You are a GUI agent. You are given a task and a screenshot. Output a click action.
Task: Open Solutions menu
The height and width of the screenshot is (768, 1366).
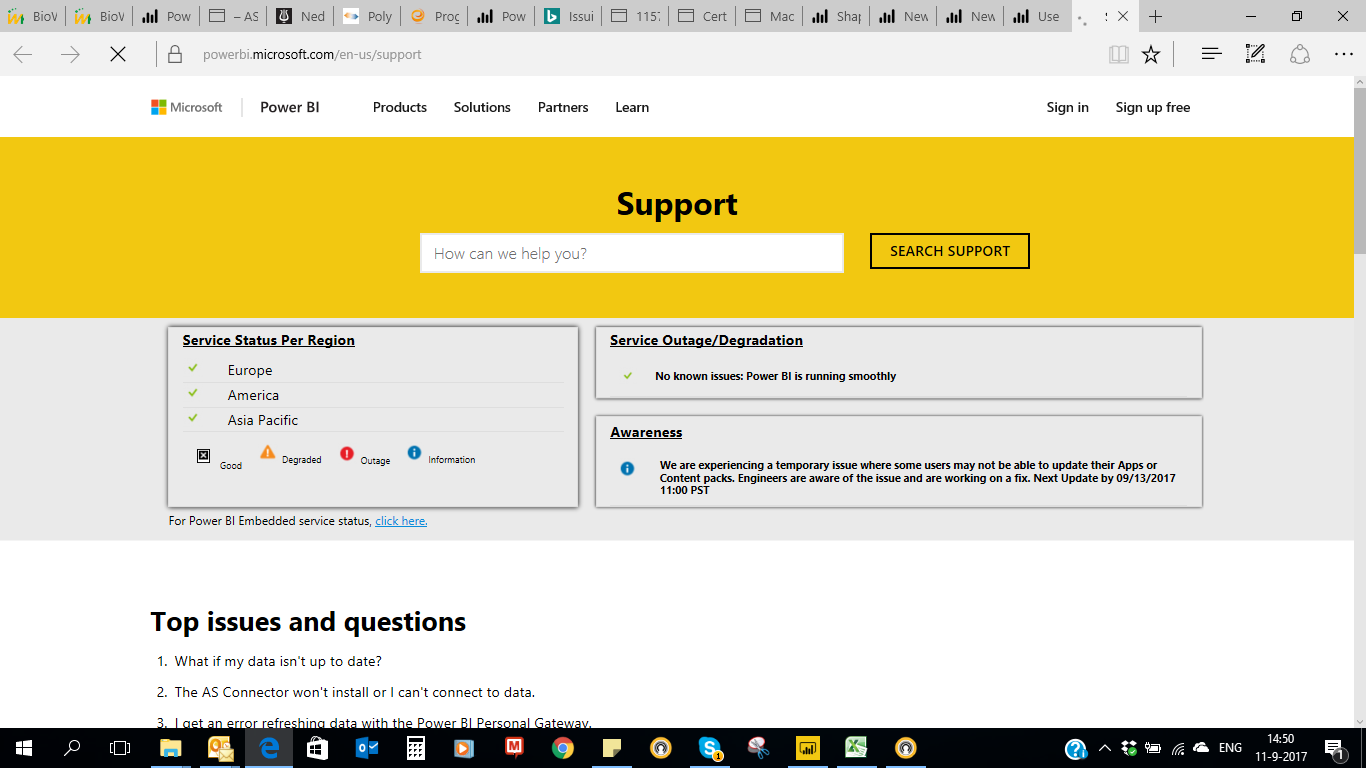pyautogui.click(x=482, y=107)
